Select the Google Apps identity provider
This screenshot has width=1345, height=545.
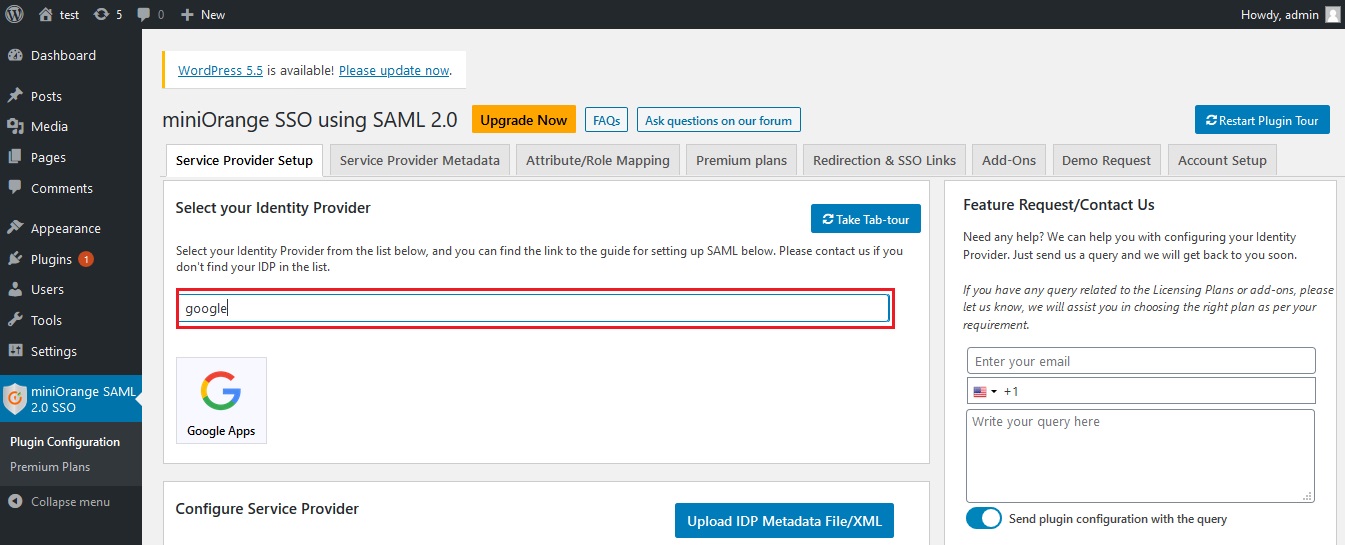pyautogui.click(x=221, y=400)
